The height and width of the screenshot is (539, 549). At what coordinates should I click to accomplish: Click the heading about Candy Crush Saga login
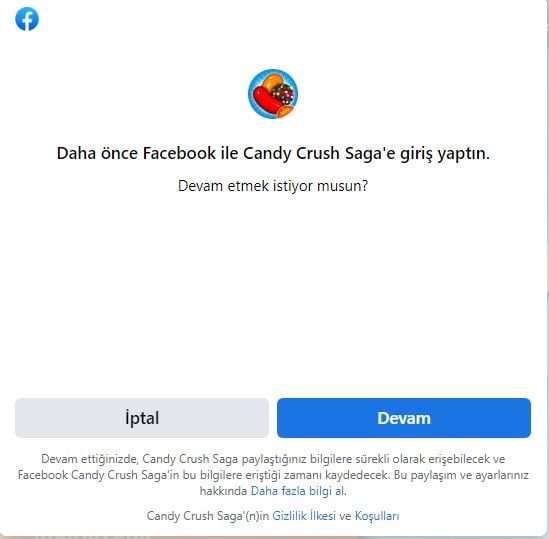[273, 153]
